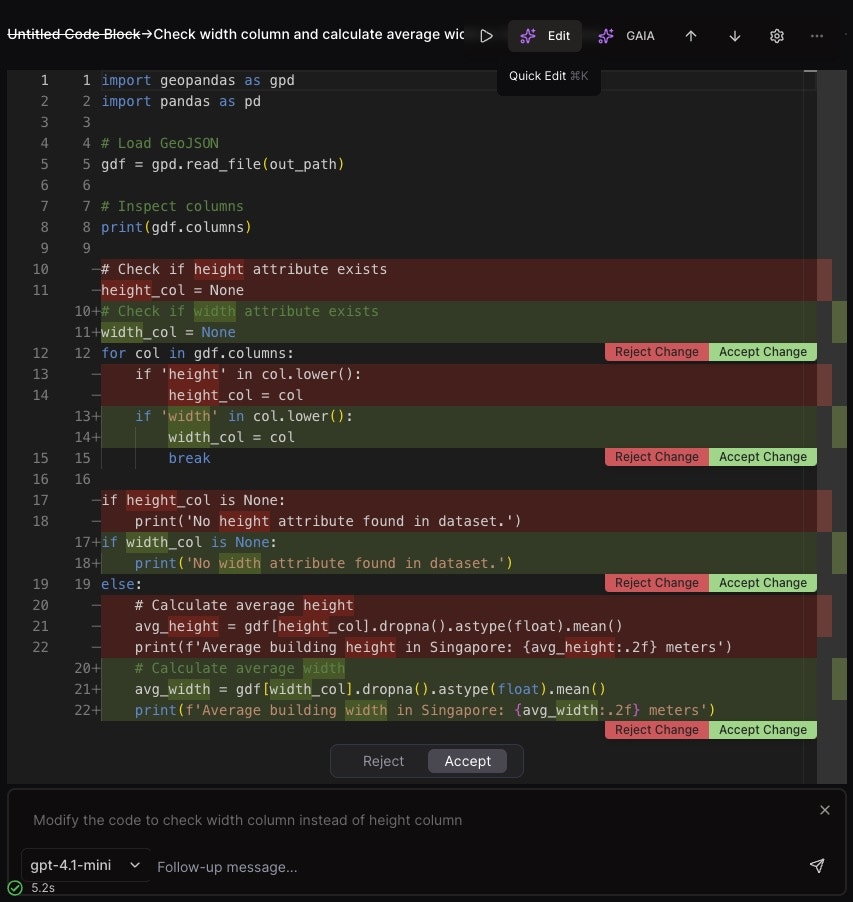
Task: Click added line starting 'avg_width = gdf[width_col]'
Action: 370,689
